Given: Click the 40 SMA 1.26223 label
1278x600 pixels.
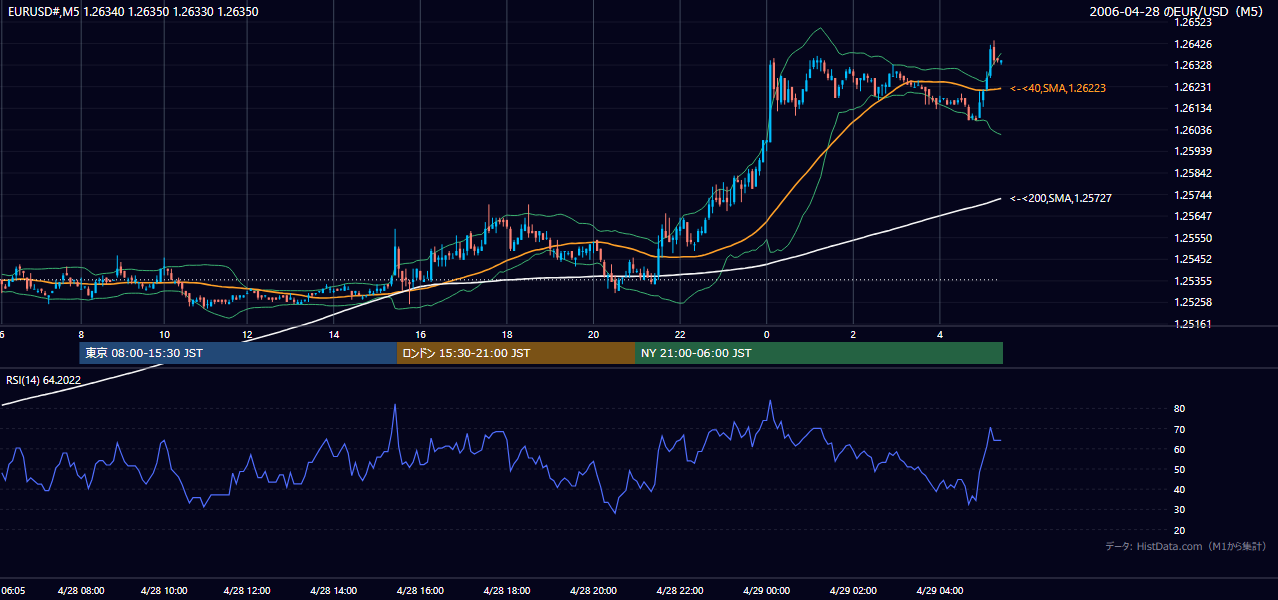Looking at the screenshot, I should point(1058,88).
